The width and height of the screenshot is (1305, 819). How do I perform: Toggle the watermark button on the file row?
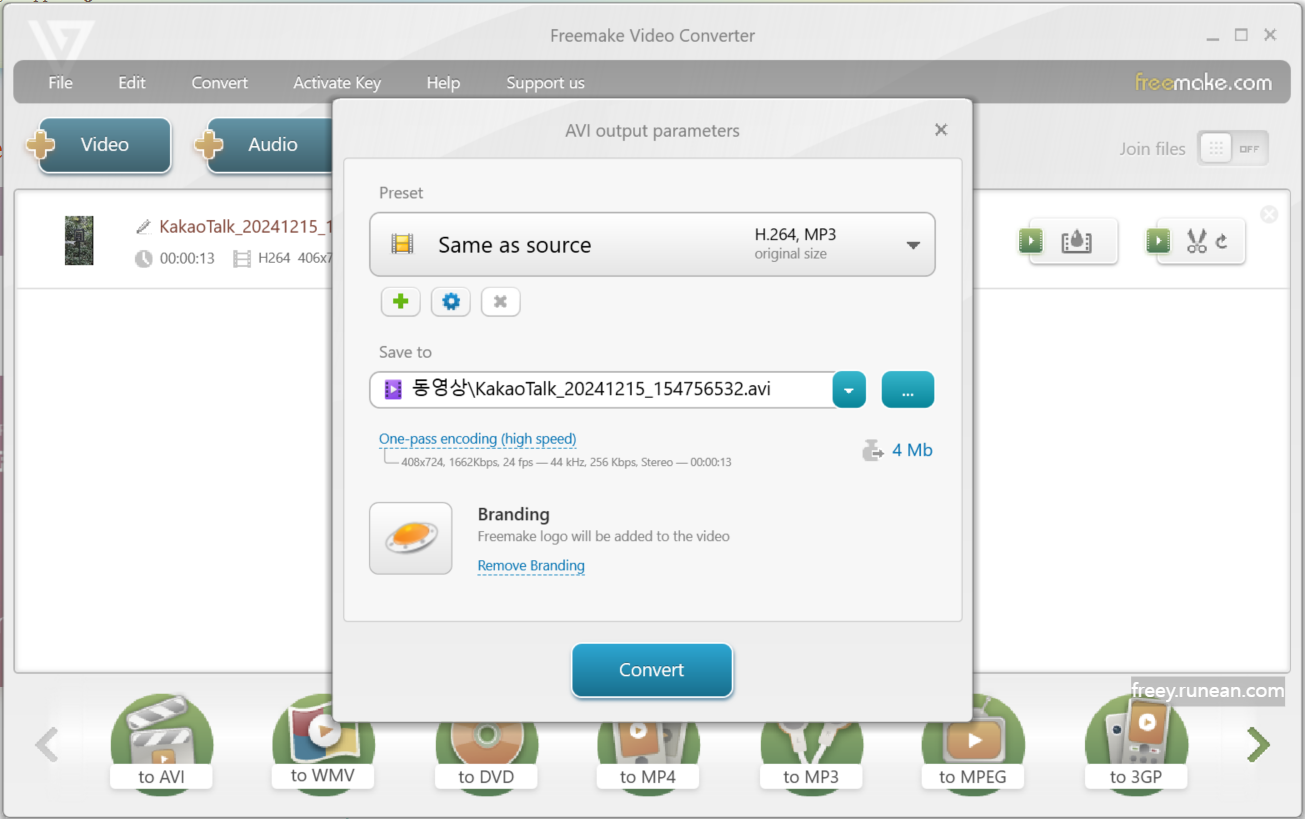pyautogui.click(x=1075, y=240)
